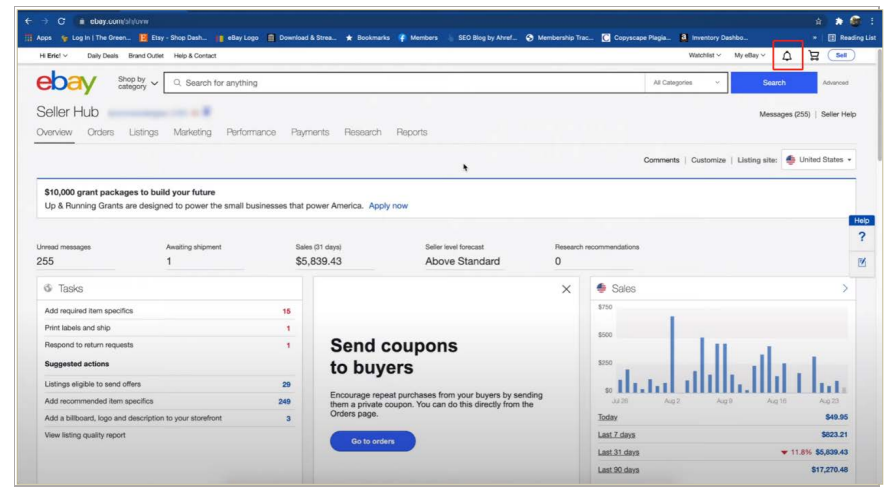
Task: Open the Research tab
Action: (x=363, y=132)
